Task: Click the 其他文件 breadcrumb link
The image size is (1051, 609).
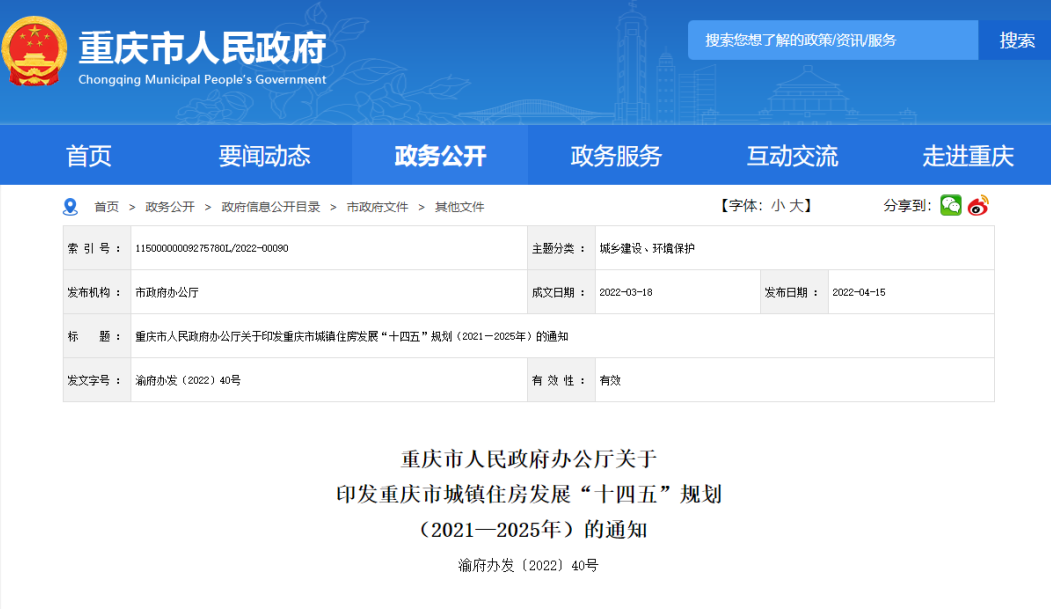Action: pos(459,207)
